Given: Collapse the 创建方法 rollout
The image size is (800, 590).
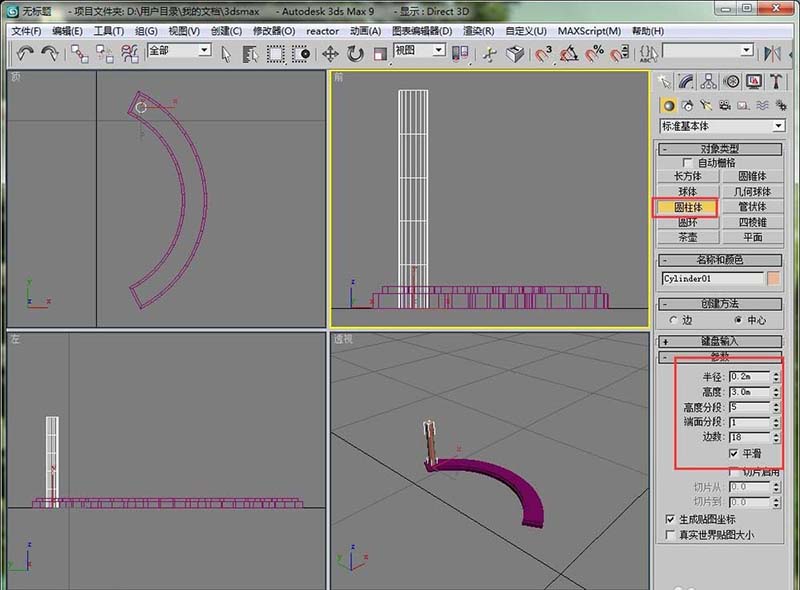Looking at the screenshot, I should tap(720, 304).
